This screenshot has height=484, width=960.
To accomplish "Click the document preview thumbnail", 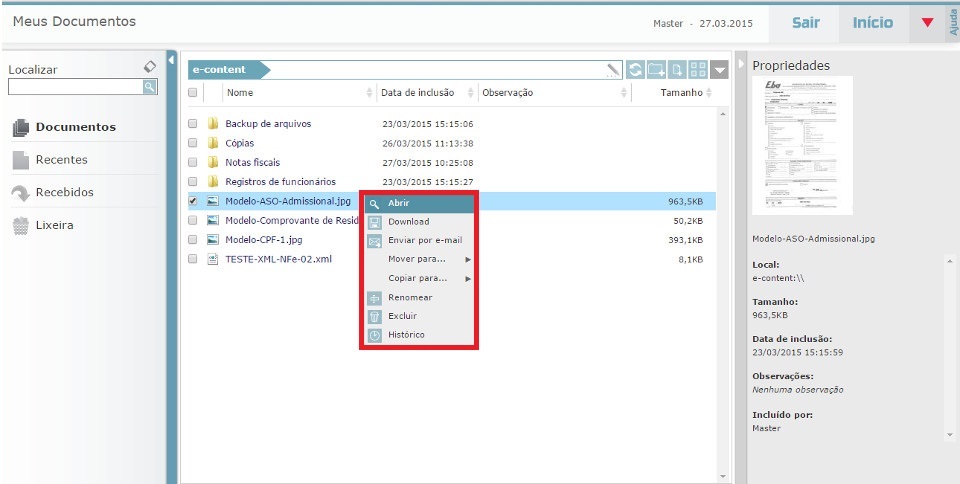I will [802, 144].
